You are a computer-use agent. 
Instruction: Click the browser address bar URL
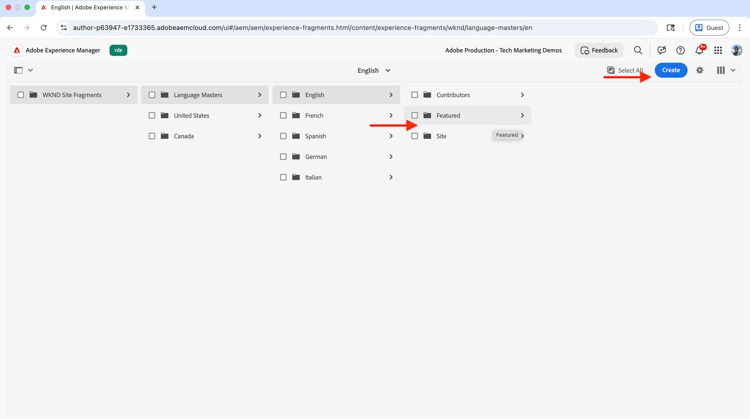(x=302, y=28)
